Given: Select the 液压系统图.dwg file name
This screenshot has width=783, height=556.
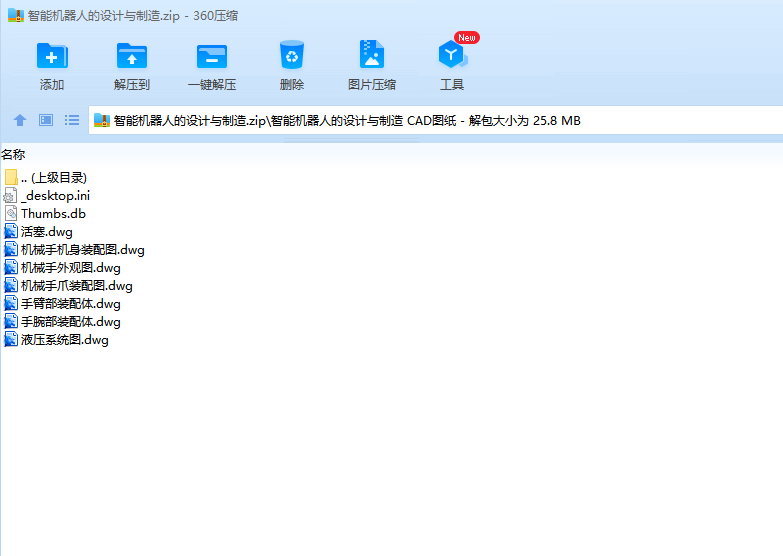Looking at the screenshot, I should (65, 339).
